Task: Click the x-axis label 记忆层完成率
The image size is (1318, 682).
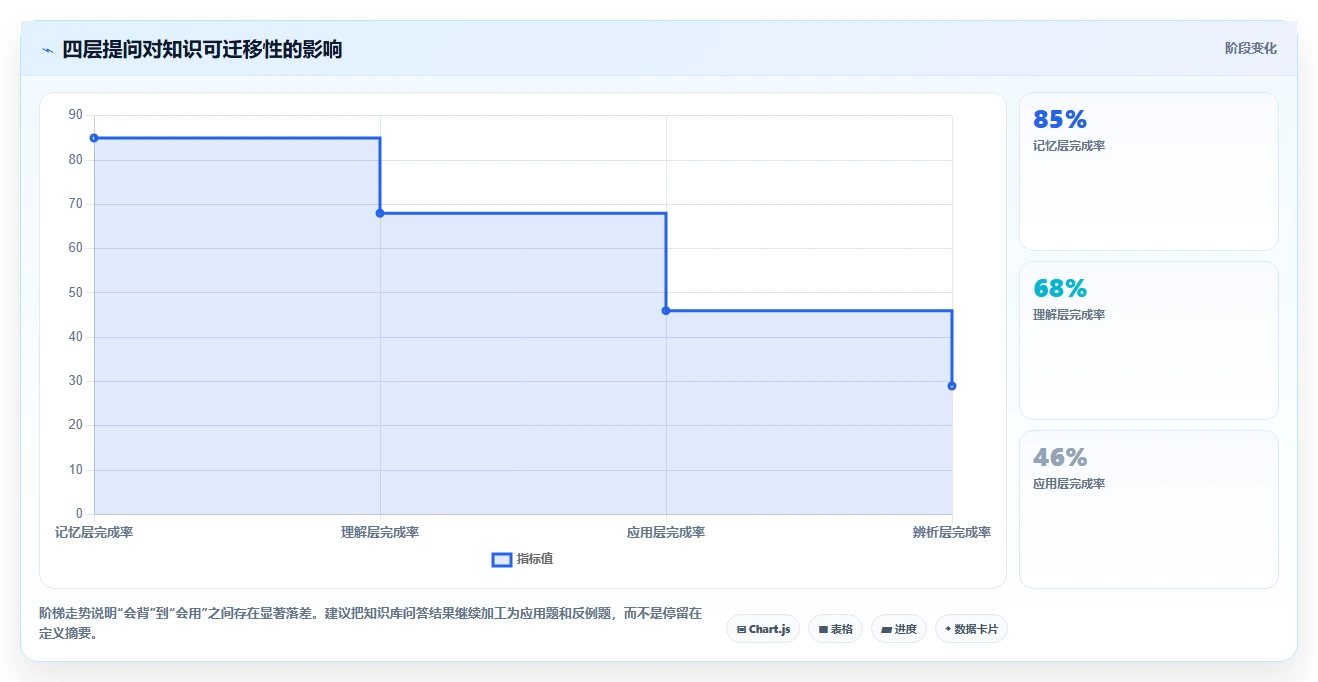Action: 94,532
